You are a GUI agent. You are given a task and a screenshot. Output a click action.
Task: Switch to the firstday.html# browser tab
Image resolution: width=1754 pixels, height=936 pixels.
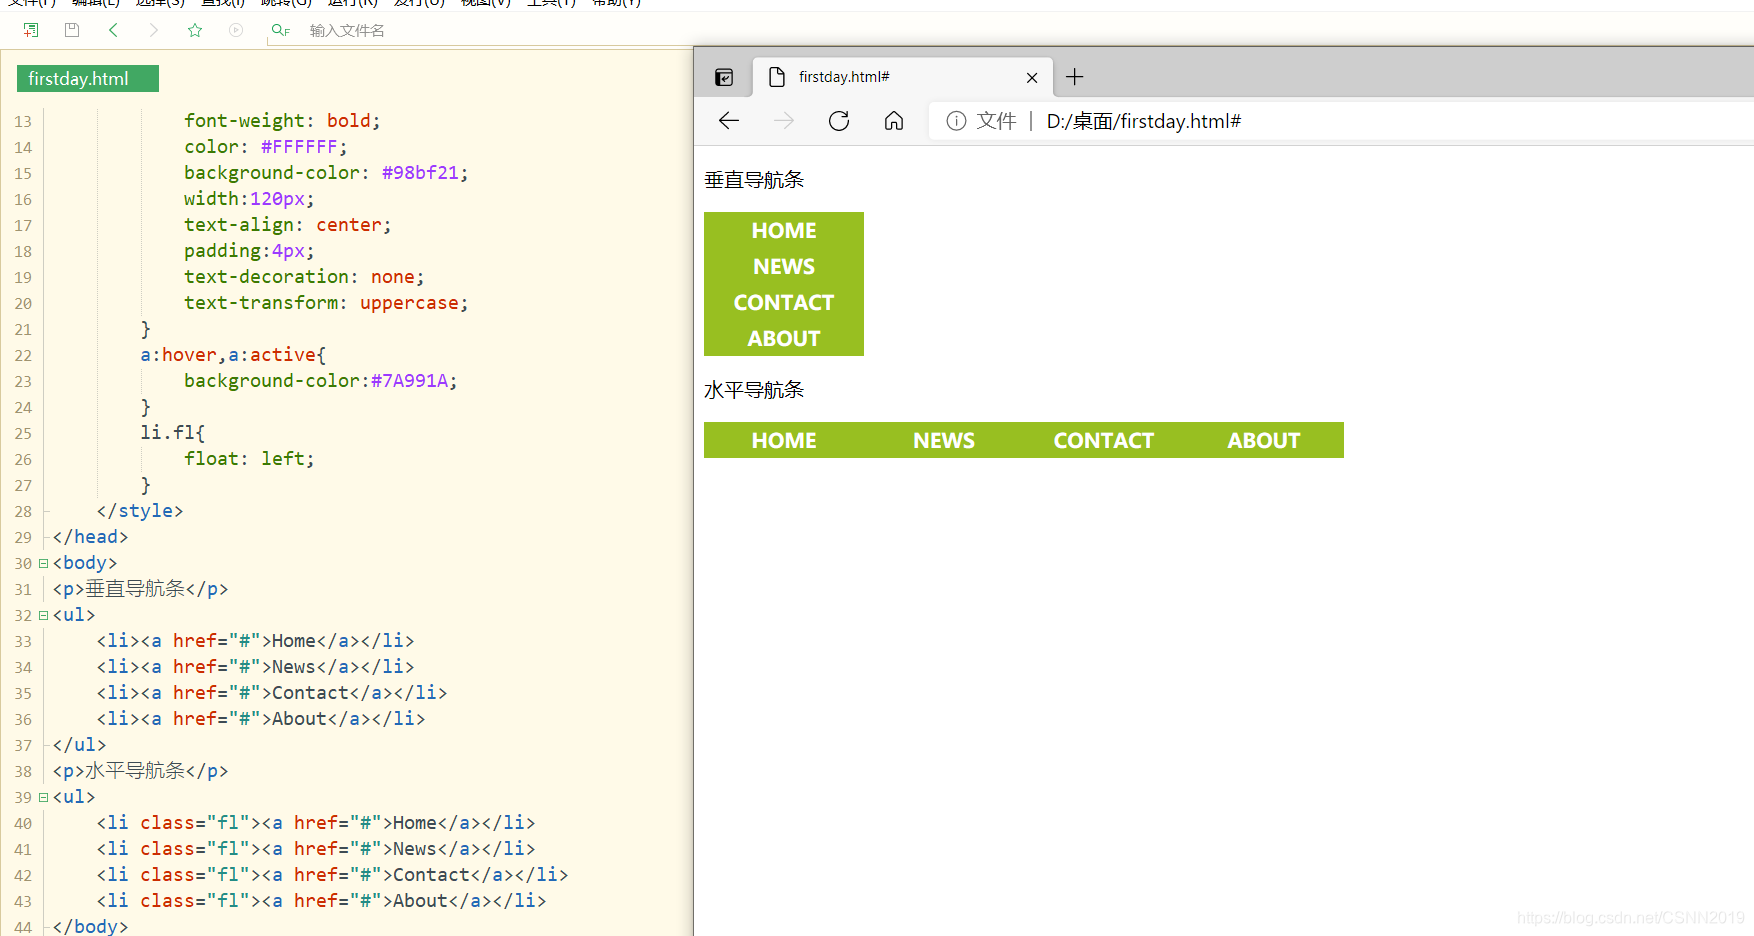pos(902,77)
